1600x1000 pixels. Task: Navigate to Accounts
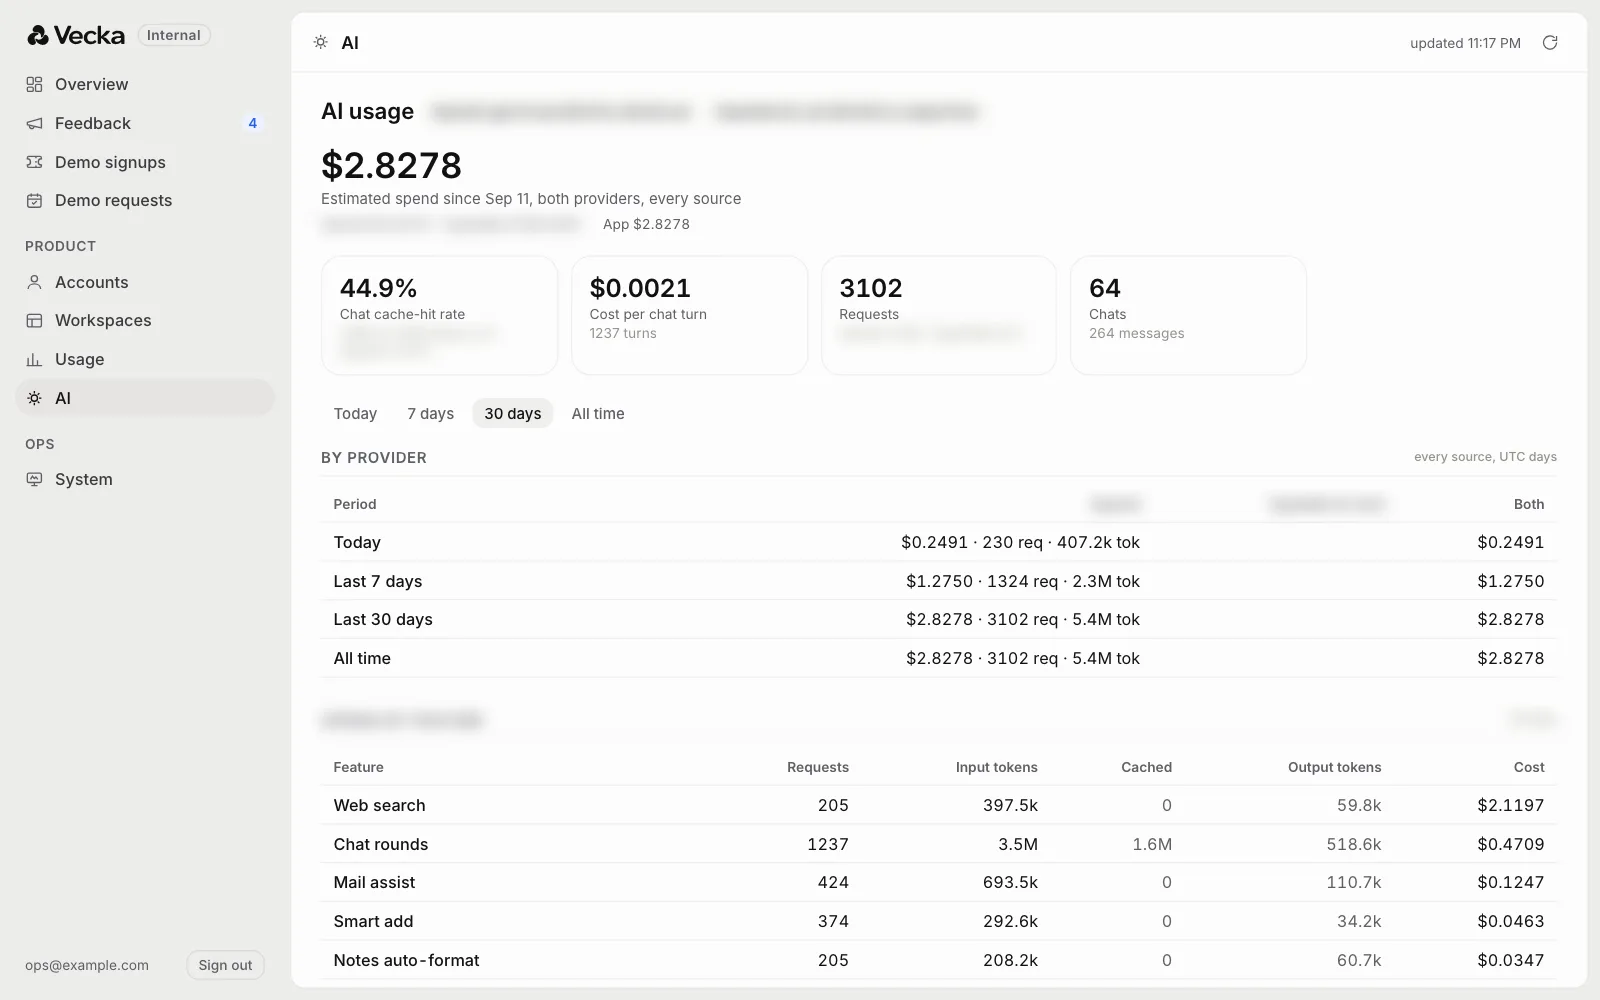[145, 282]
